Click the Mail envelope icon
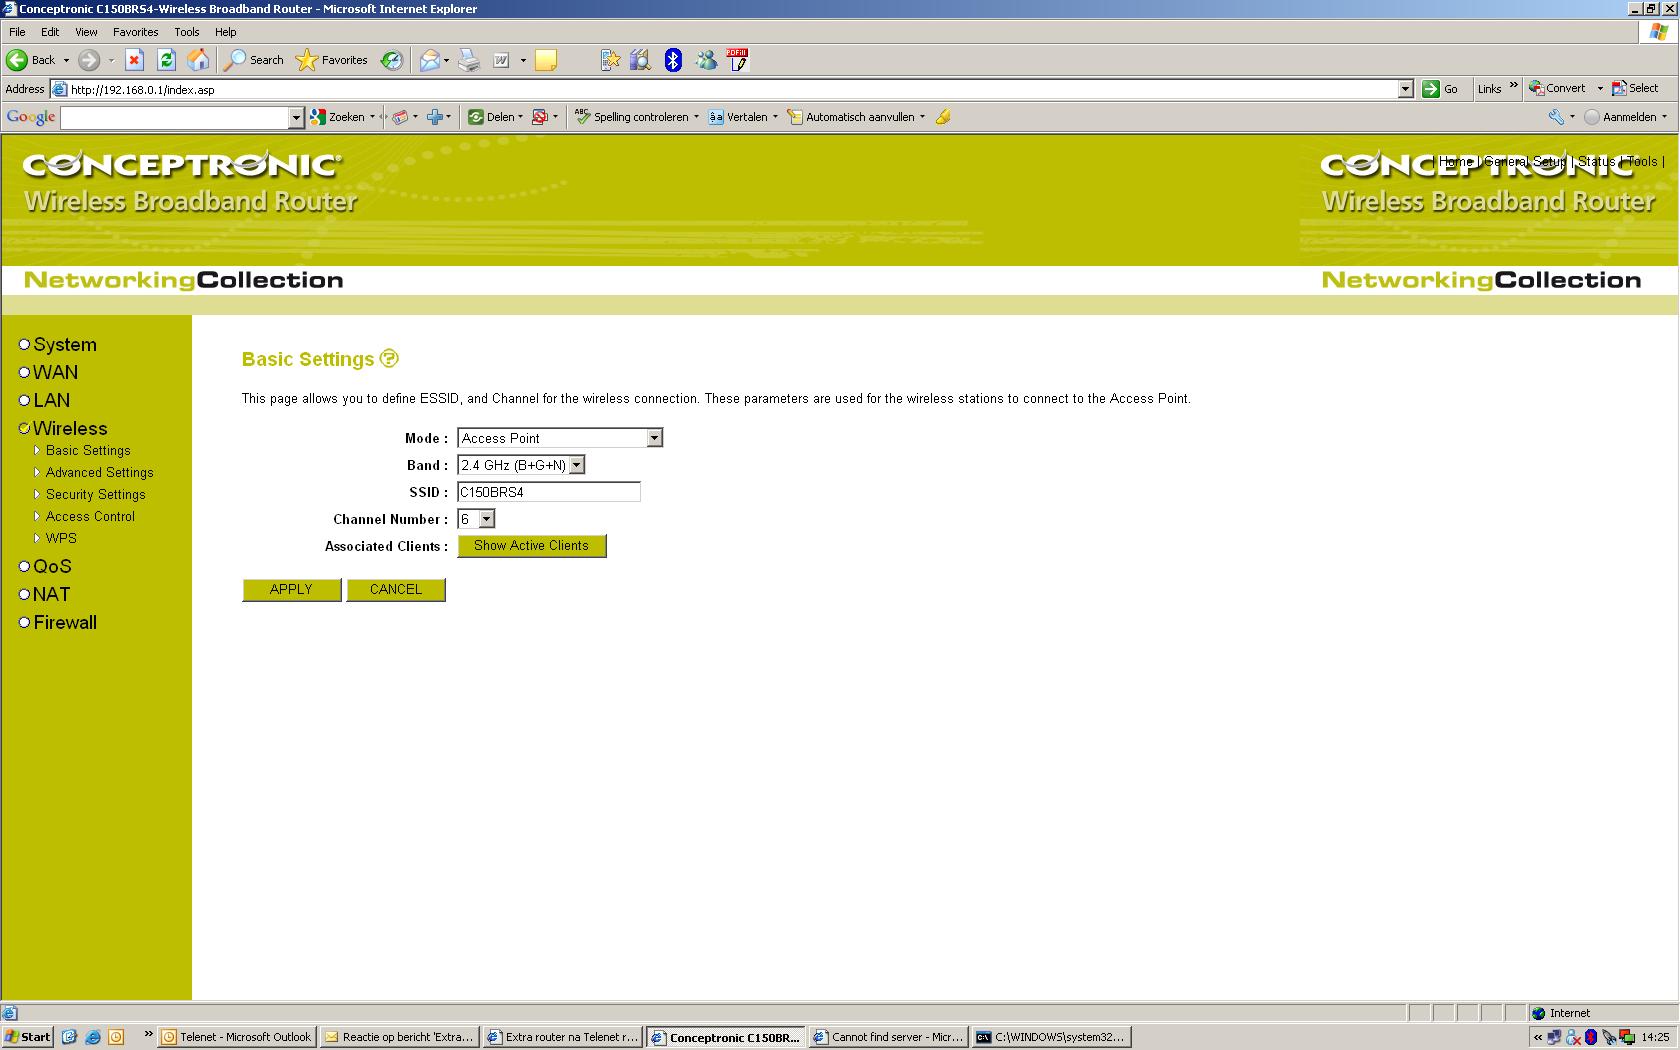The height and width of the screenshot is (1050, 1680). pyautogui.click(x=430, y=60)
